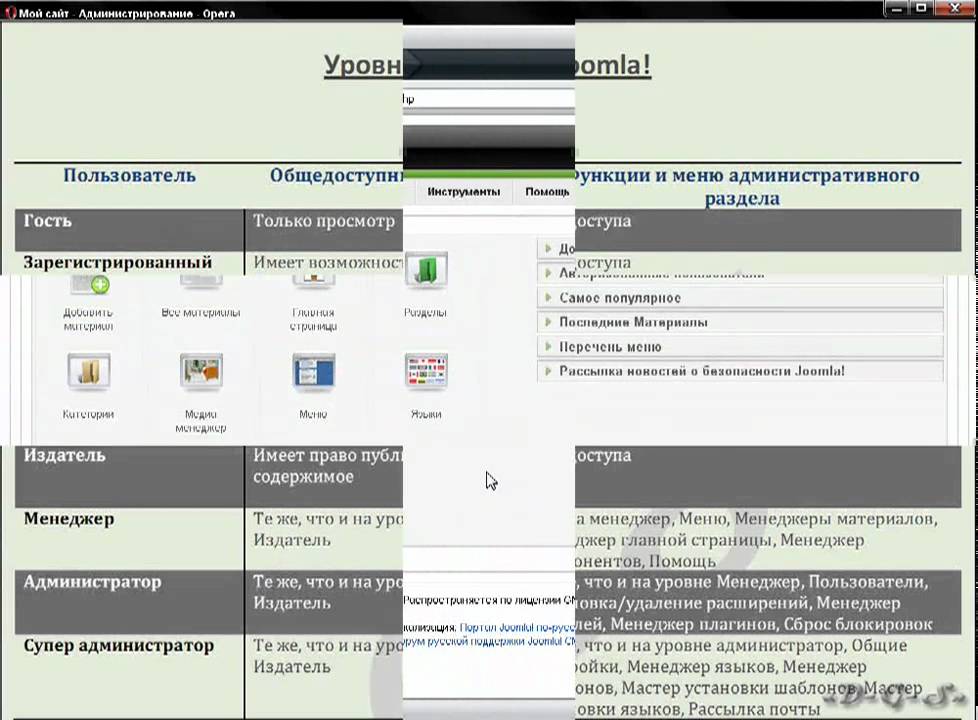Viewport: 978px width, 720px height.
Task: Open the Добавить материал icon with green plus
Action: [89, 285]
